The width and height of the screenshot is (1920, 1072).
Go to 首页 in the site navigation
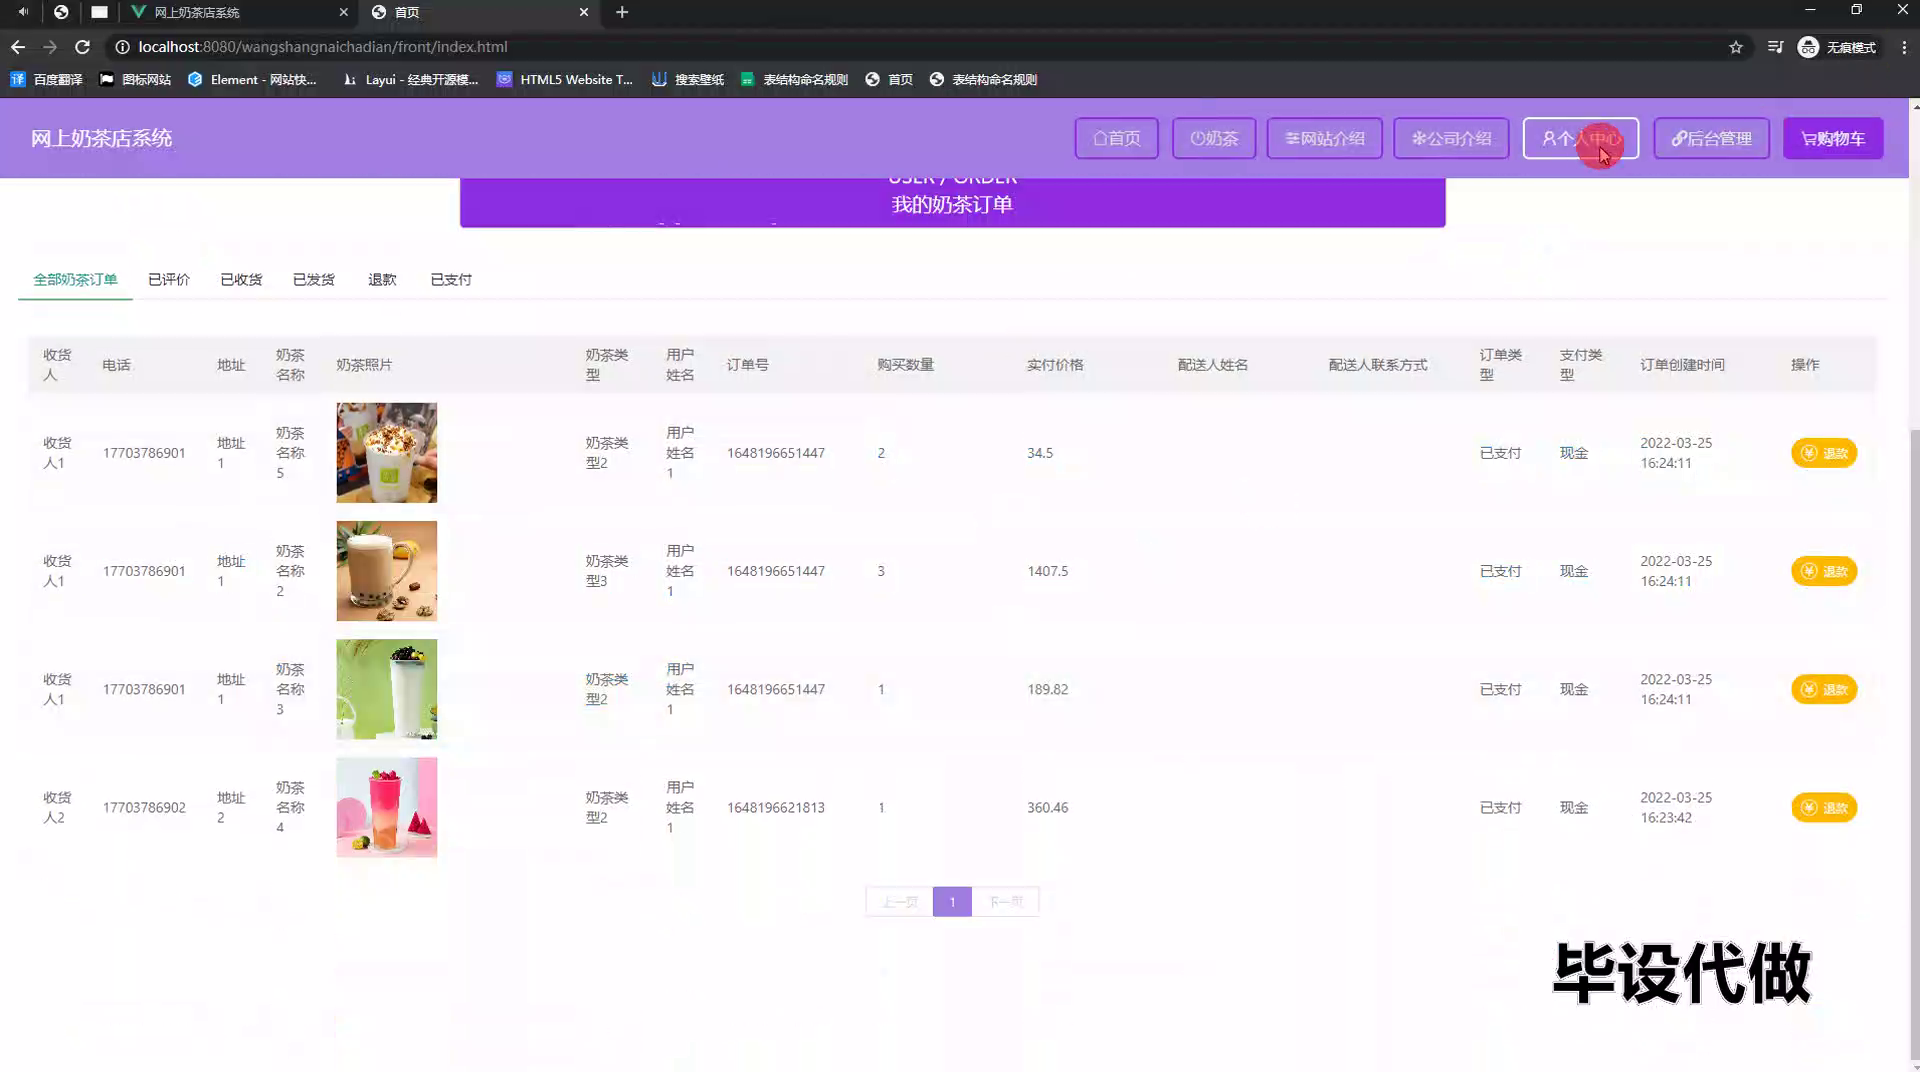[1117, 138]
